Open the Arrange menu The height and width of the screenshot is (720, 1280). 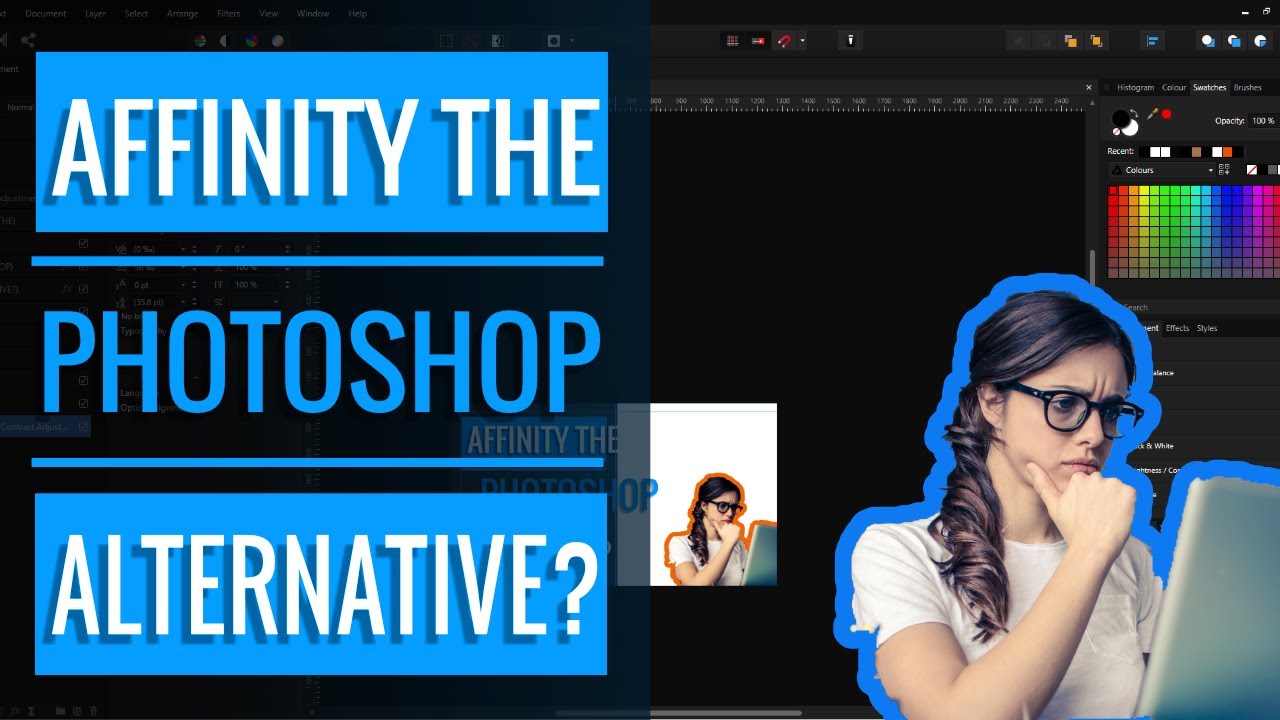tap(182, 14)
